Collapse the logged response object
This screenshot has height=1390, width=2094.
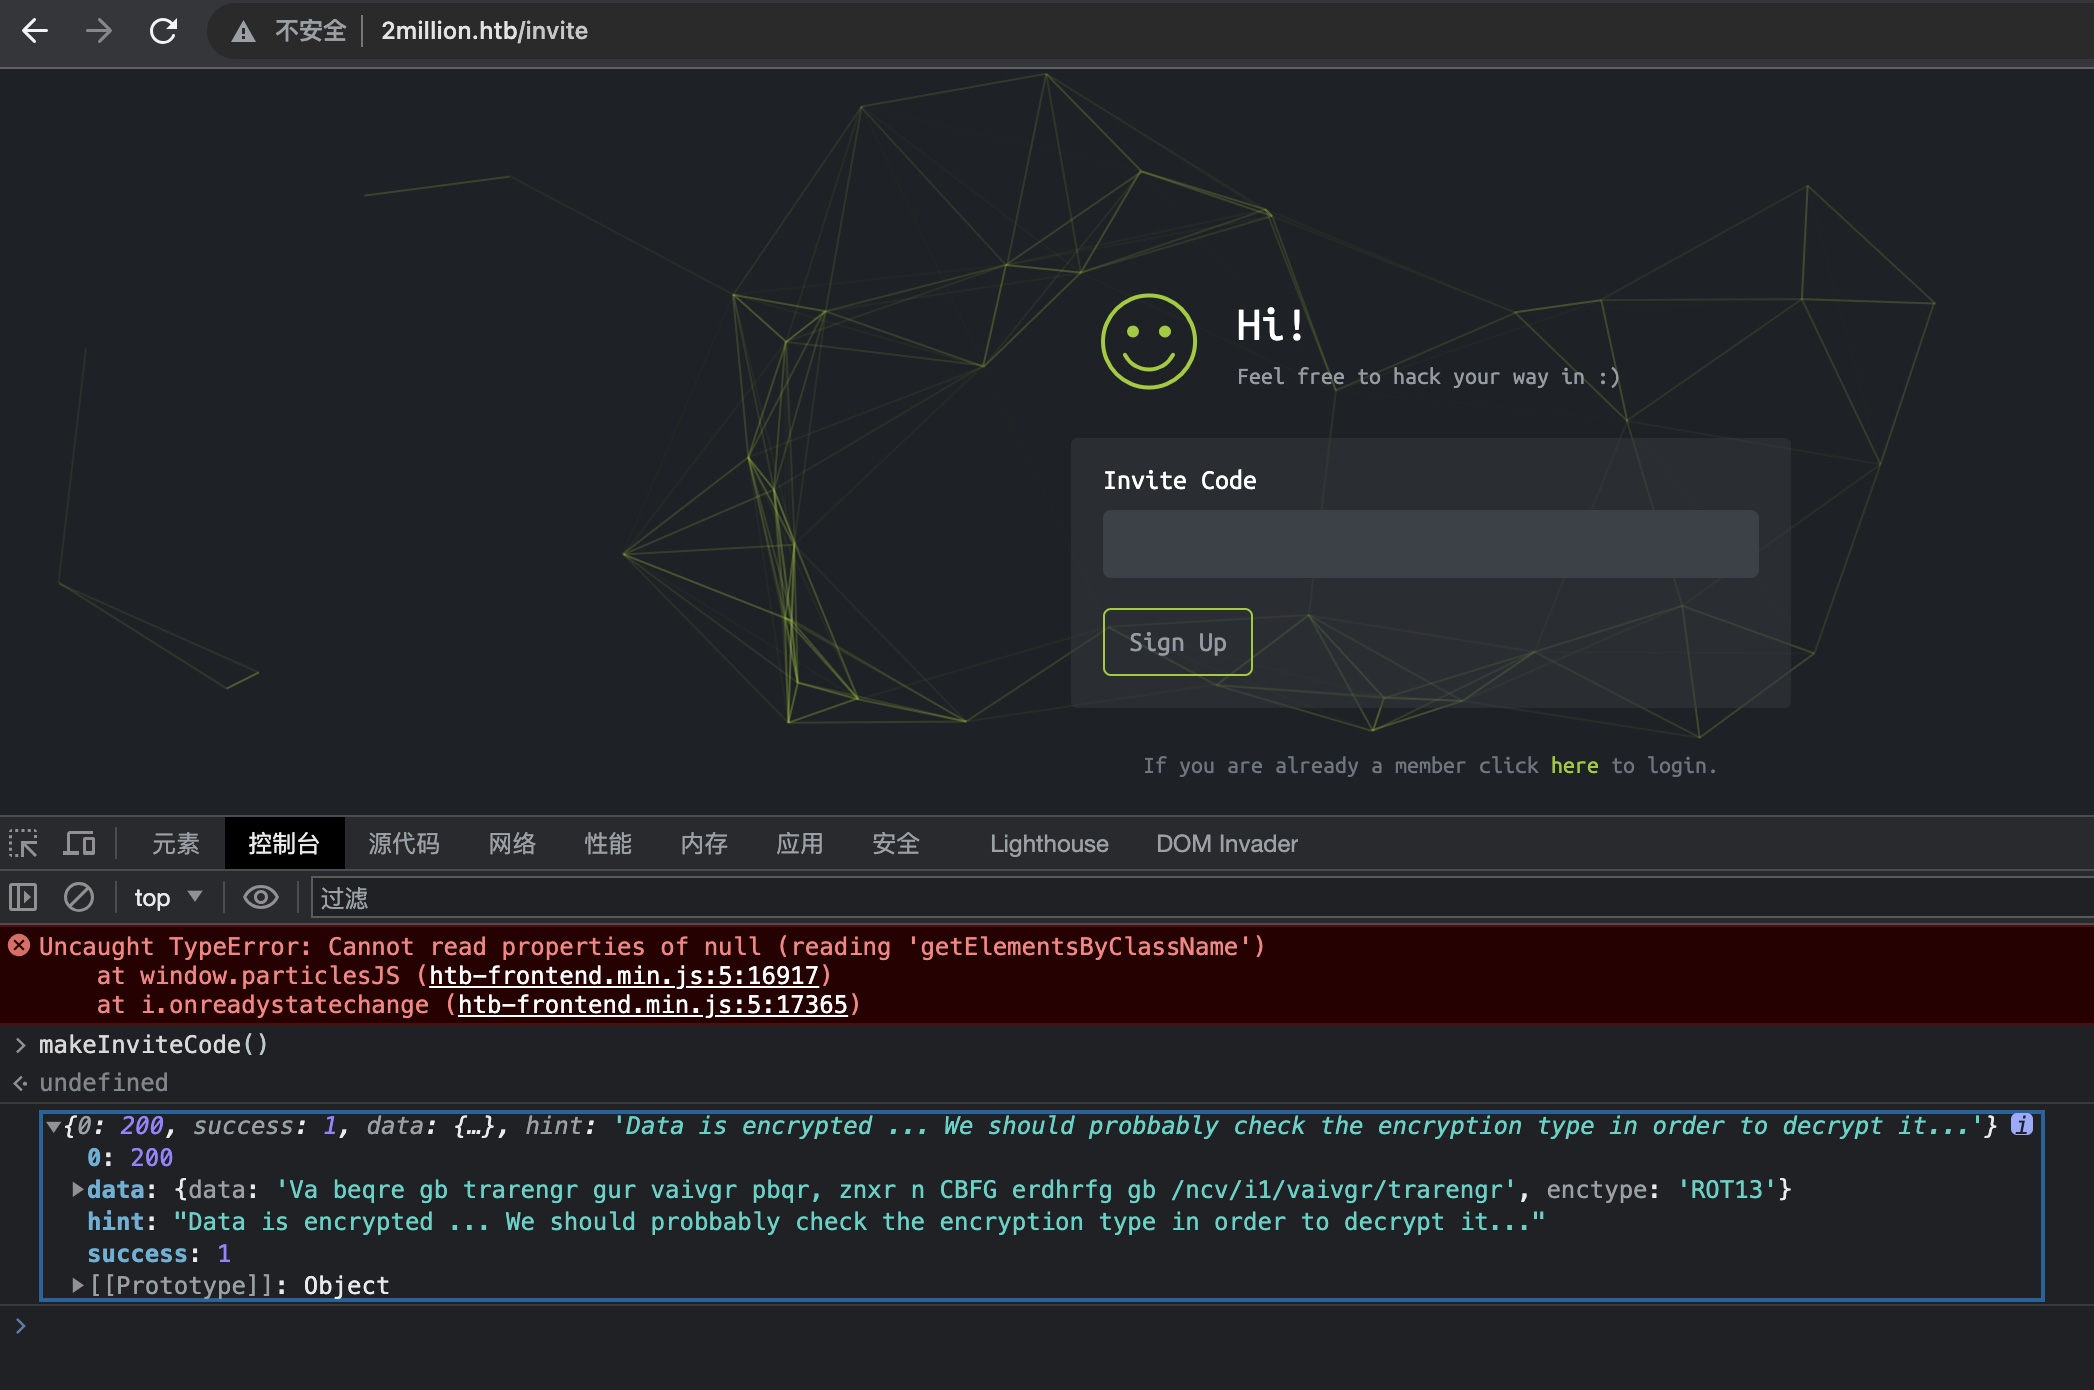tap(53, 1126)
